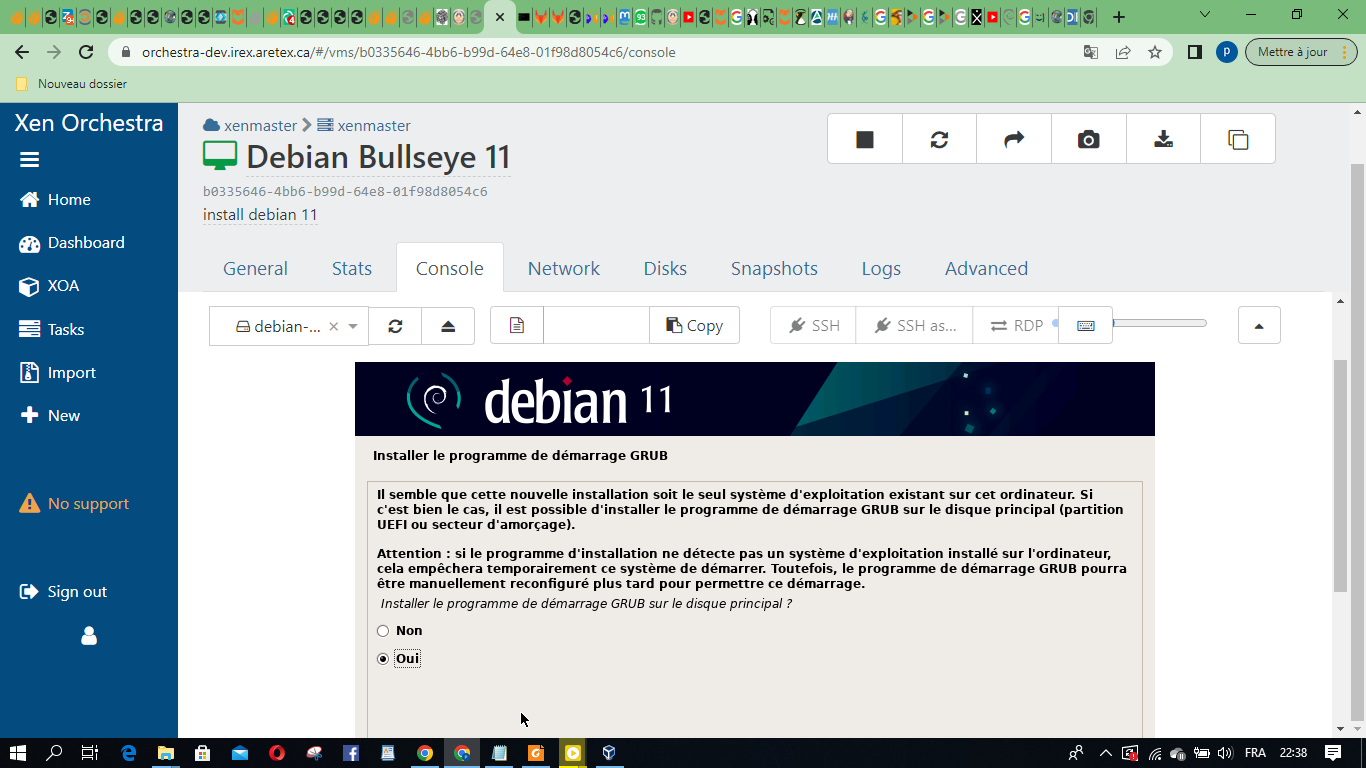
Task: Collapse the console toolbar with up arrow
Action: click(1259, 326)
